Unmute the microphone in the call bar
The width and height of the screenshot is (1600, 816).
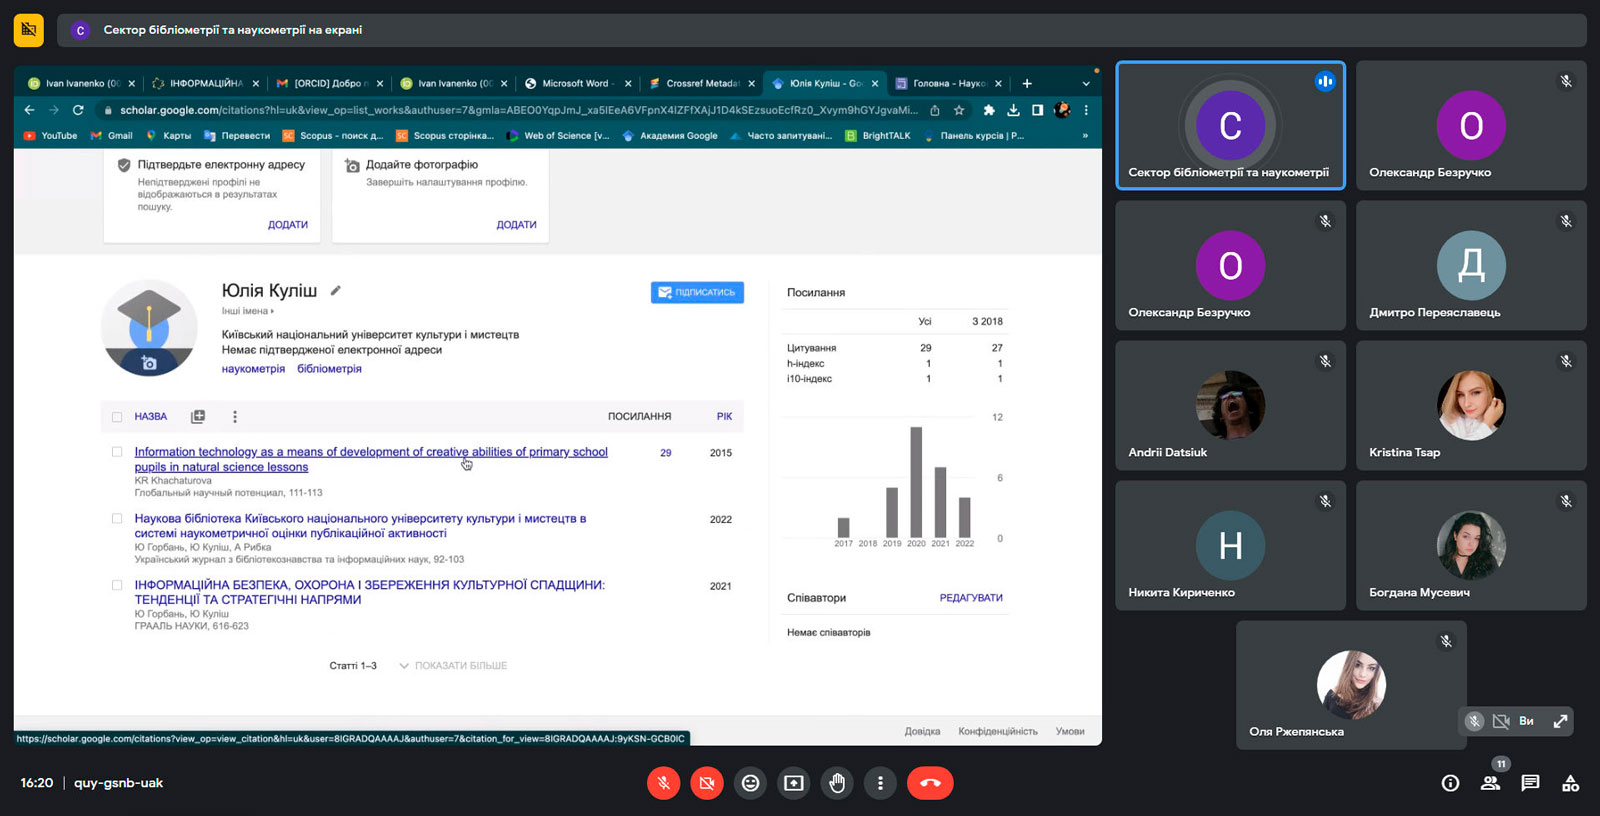pyautogui.click(x=663, y=783)
